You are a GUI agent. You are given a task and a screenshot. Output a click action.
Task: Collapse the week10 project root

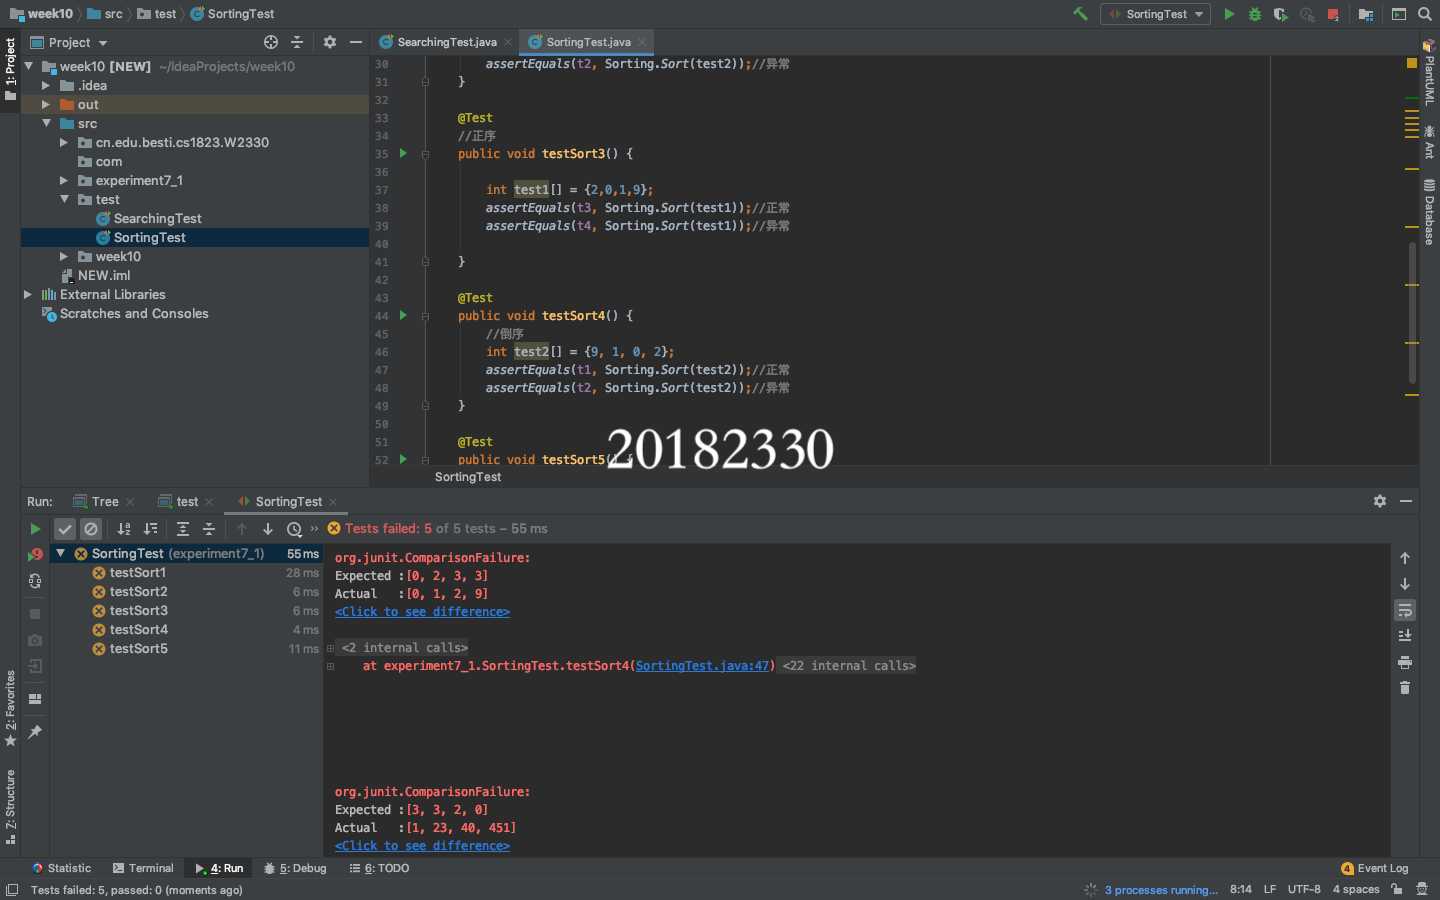(x=29, y=66)
